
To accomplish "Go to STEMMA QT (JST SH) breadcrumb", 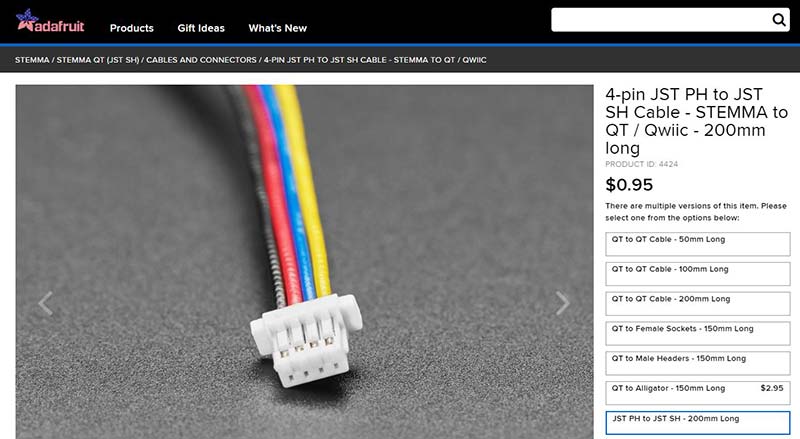I will point(97,60).
